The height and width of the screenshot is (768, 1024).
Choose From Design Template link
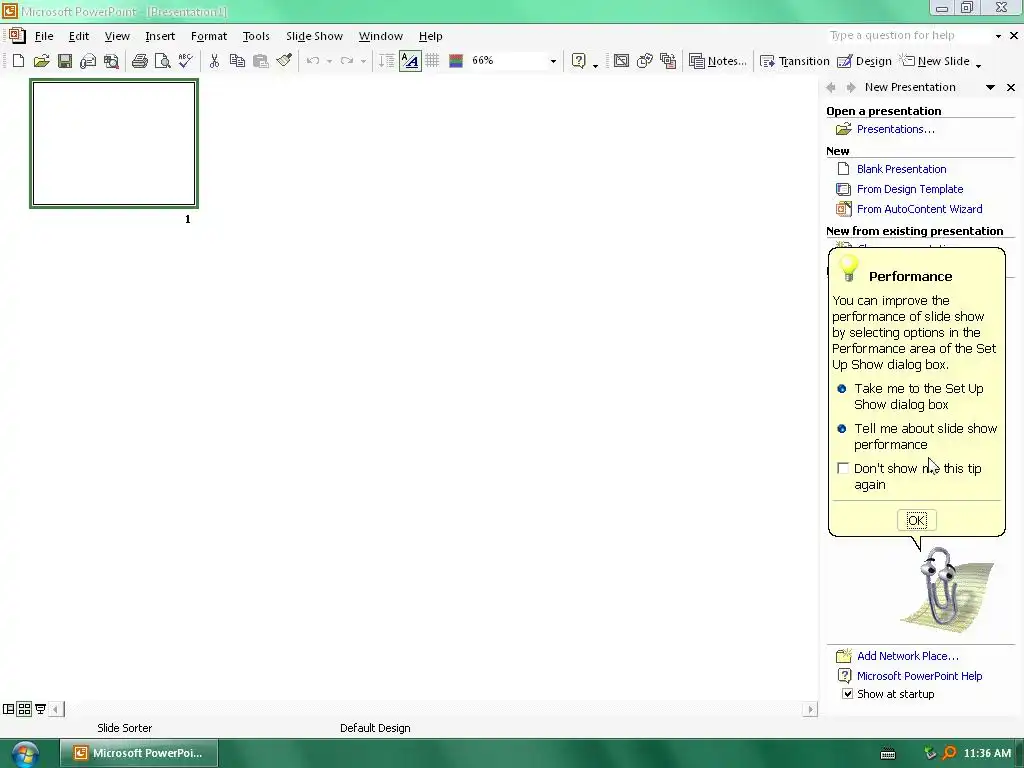(x=910, y=189)
